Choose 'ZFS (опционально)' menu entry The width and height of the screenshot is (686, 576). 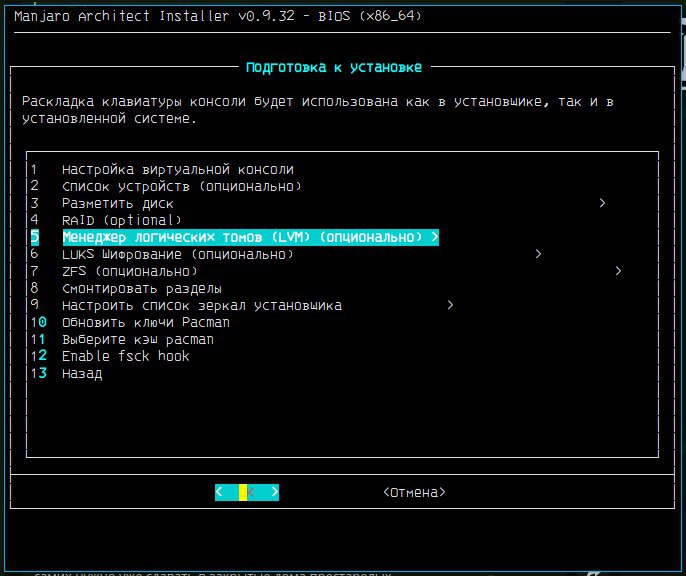pyautogui.click(x=130, y=271)
